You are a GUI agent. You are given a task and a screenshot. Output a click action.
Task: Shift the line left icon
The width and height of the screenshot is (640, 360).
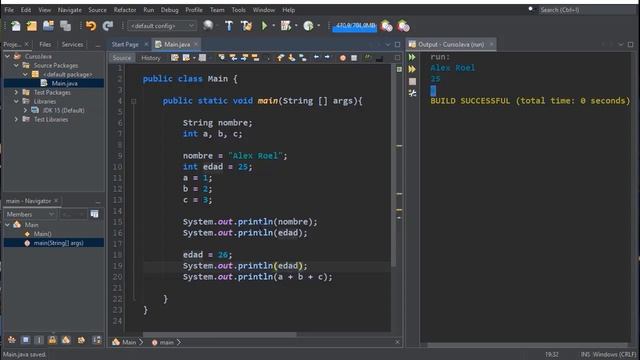pyautogui.click(x=316, y=58)
